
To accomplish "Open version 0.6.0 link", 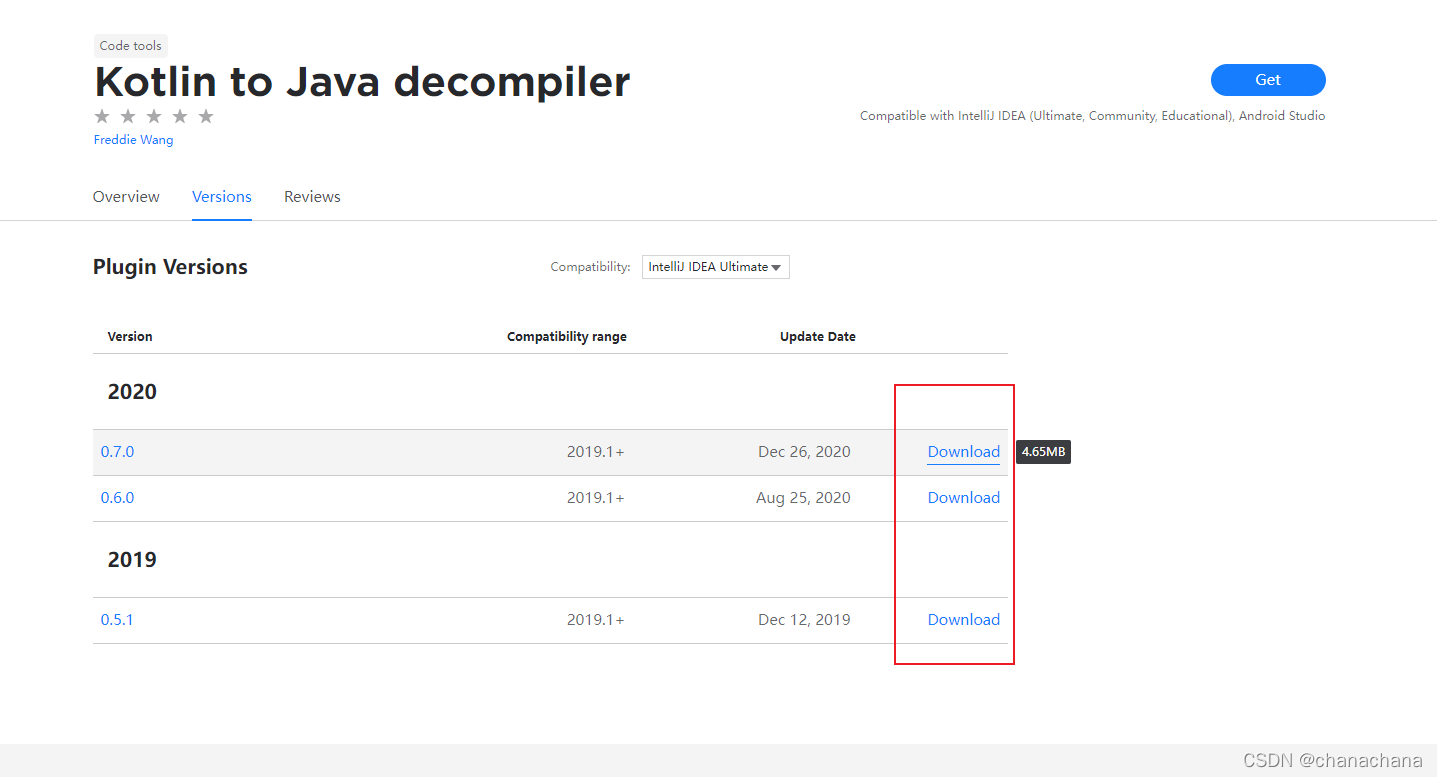I will click(117, 498).
